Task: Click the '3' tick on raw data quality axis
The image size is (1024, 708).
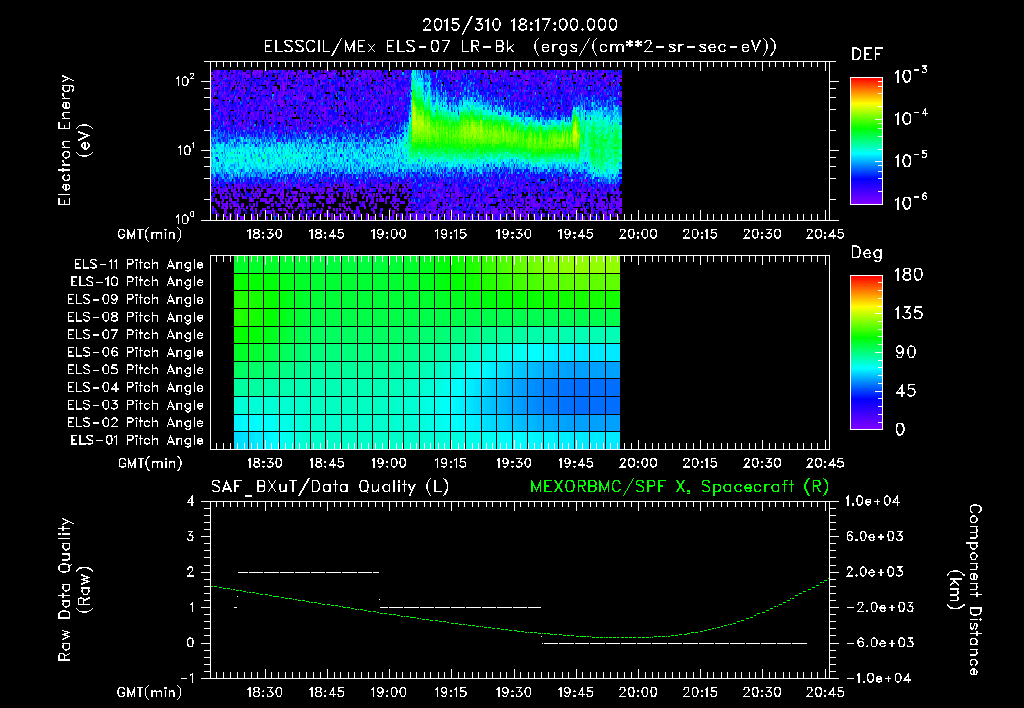Action: tap(191, 537)
